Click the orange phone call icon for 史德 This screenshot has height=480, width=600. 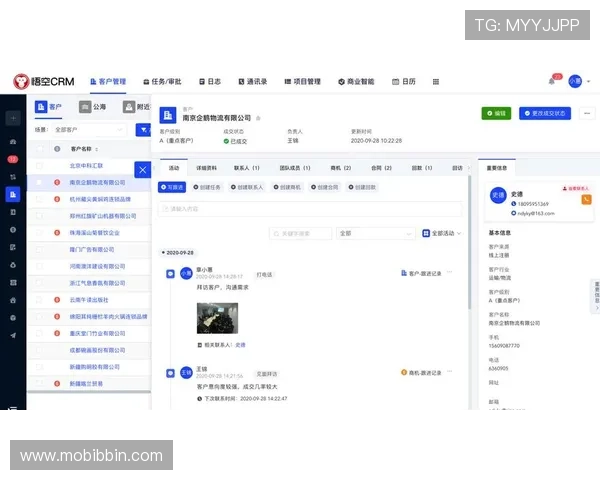click(x=586, y=199)
